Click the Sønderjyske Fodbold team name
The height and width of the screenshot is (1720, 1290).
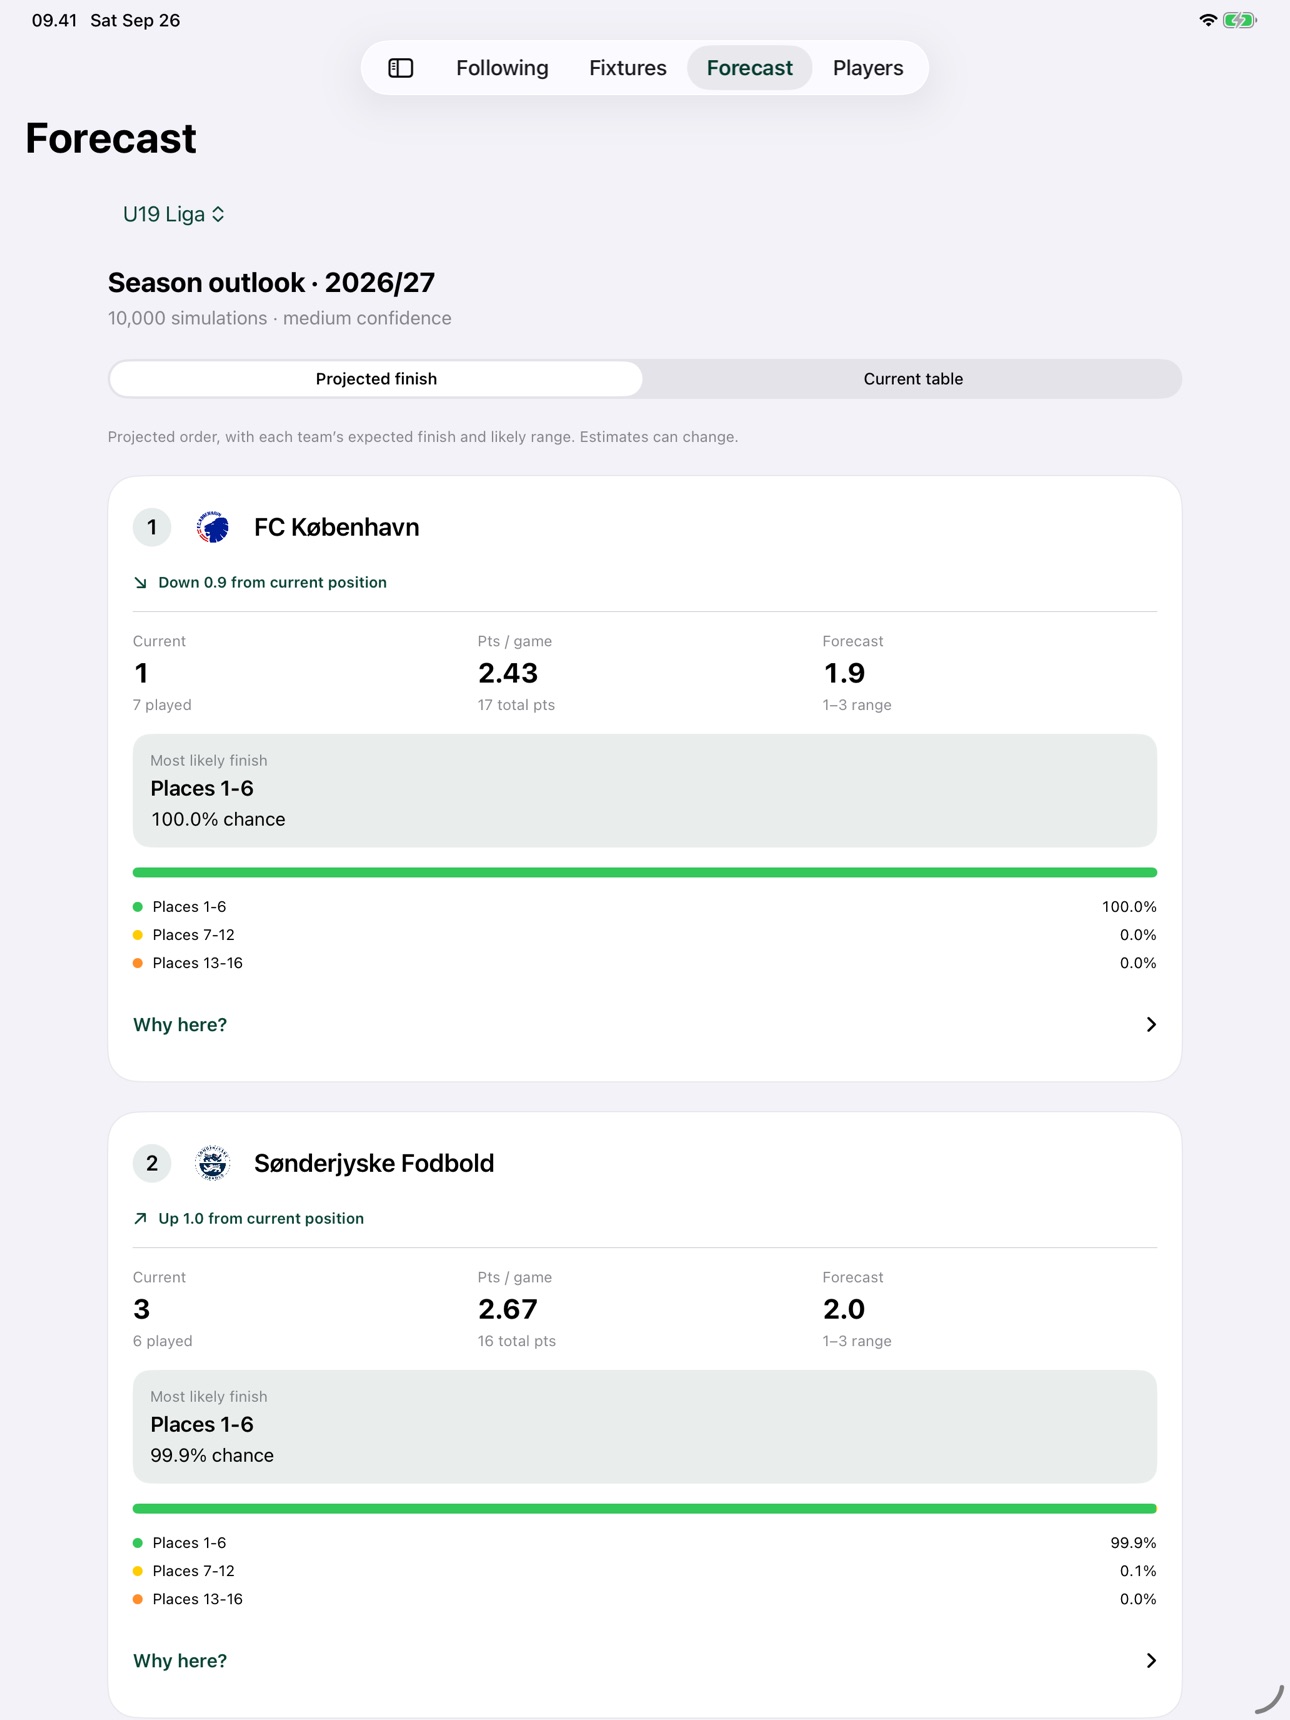click(374, 1163)
